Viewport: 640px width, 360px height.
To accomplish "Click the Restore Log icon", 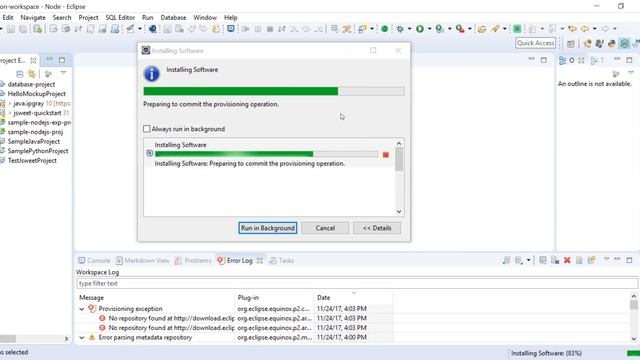I will pyautogui.click(x=591, y=260).
